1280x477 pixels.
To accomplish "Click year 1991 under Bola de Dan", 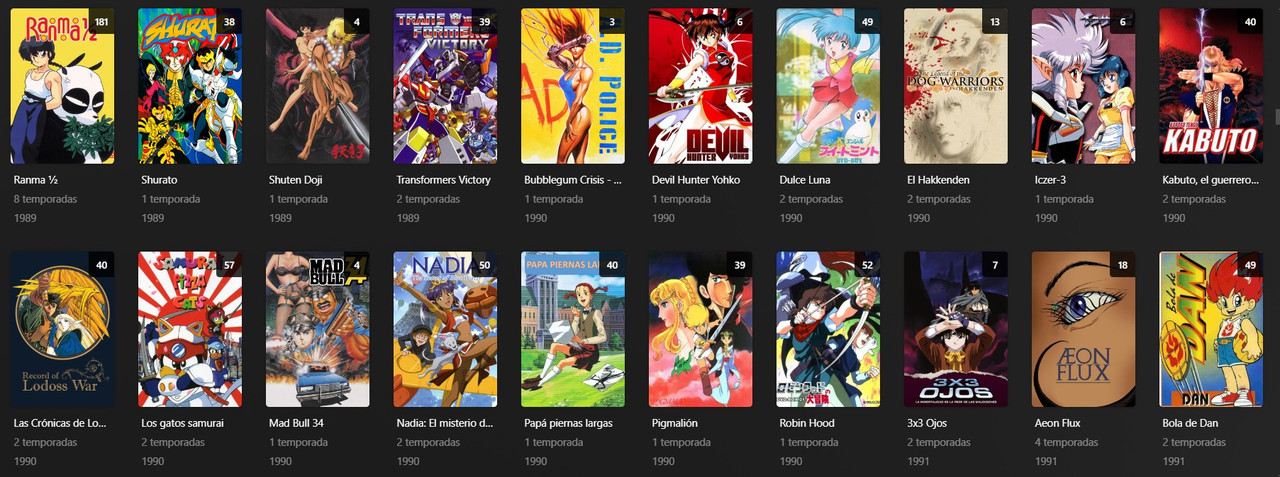I will tap(1174, 461).
